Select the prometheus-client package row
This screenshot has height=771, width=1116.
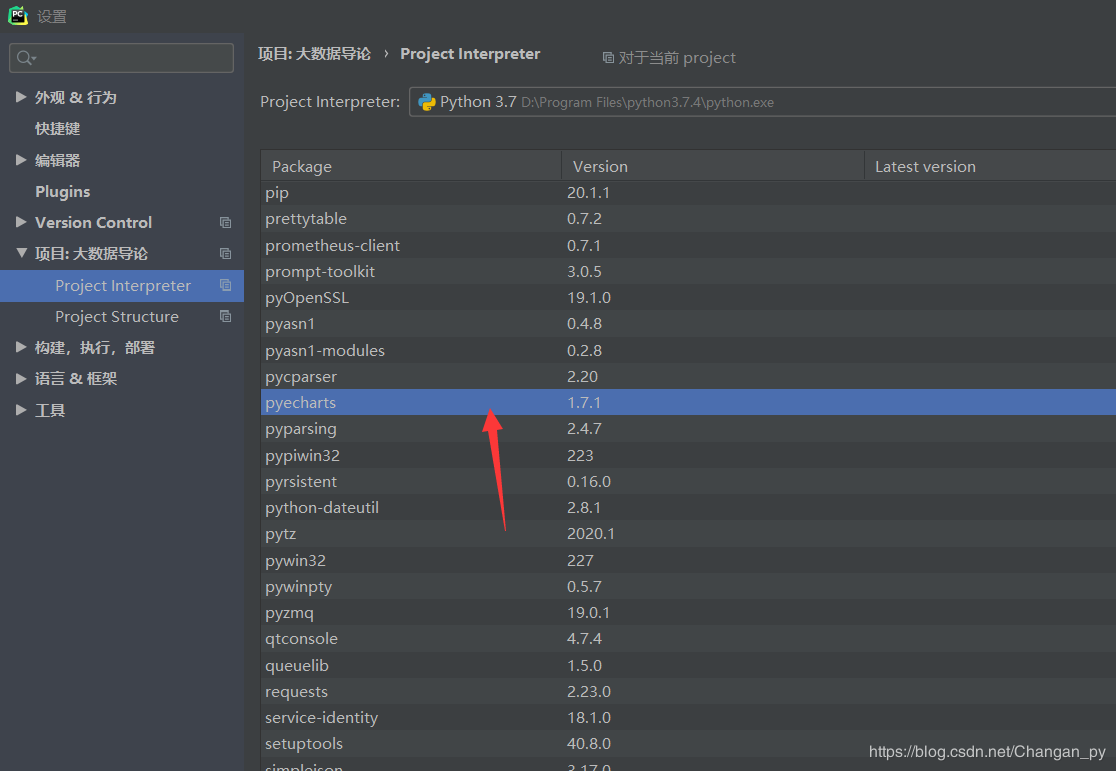coord(688,246)
